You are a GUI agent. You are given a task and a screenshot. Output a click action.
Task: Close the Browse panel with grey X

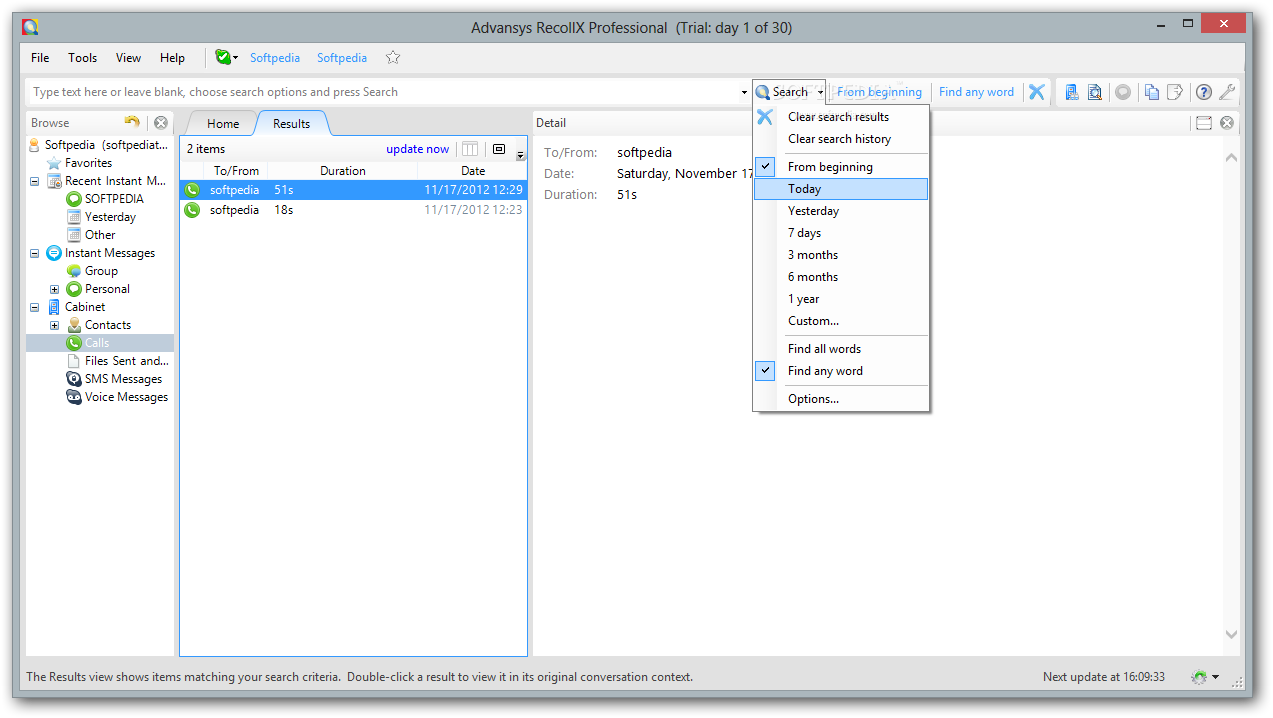tap(160, 123)
